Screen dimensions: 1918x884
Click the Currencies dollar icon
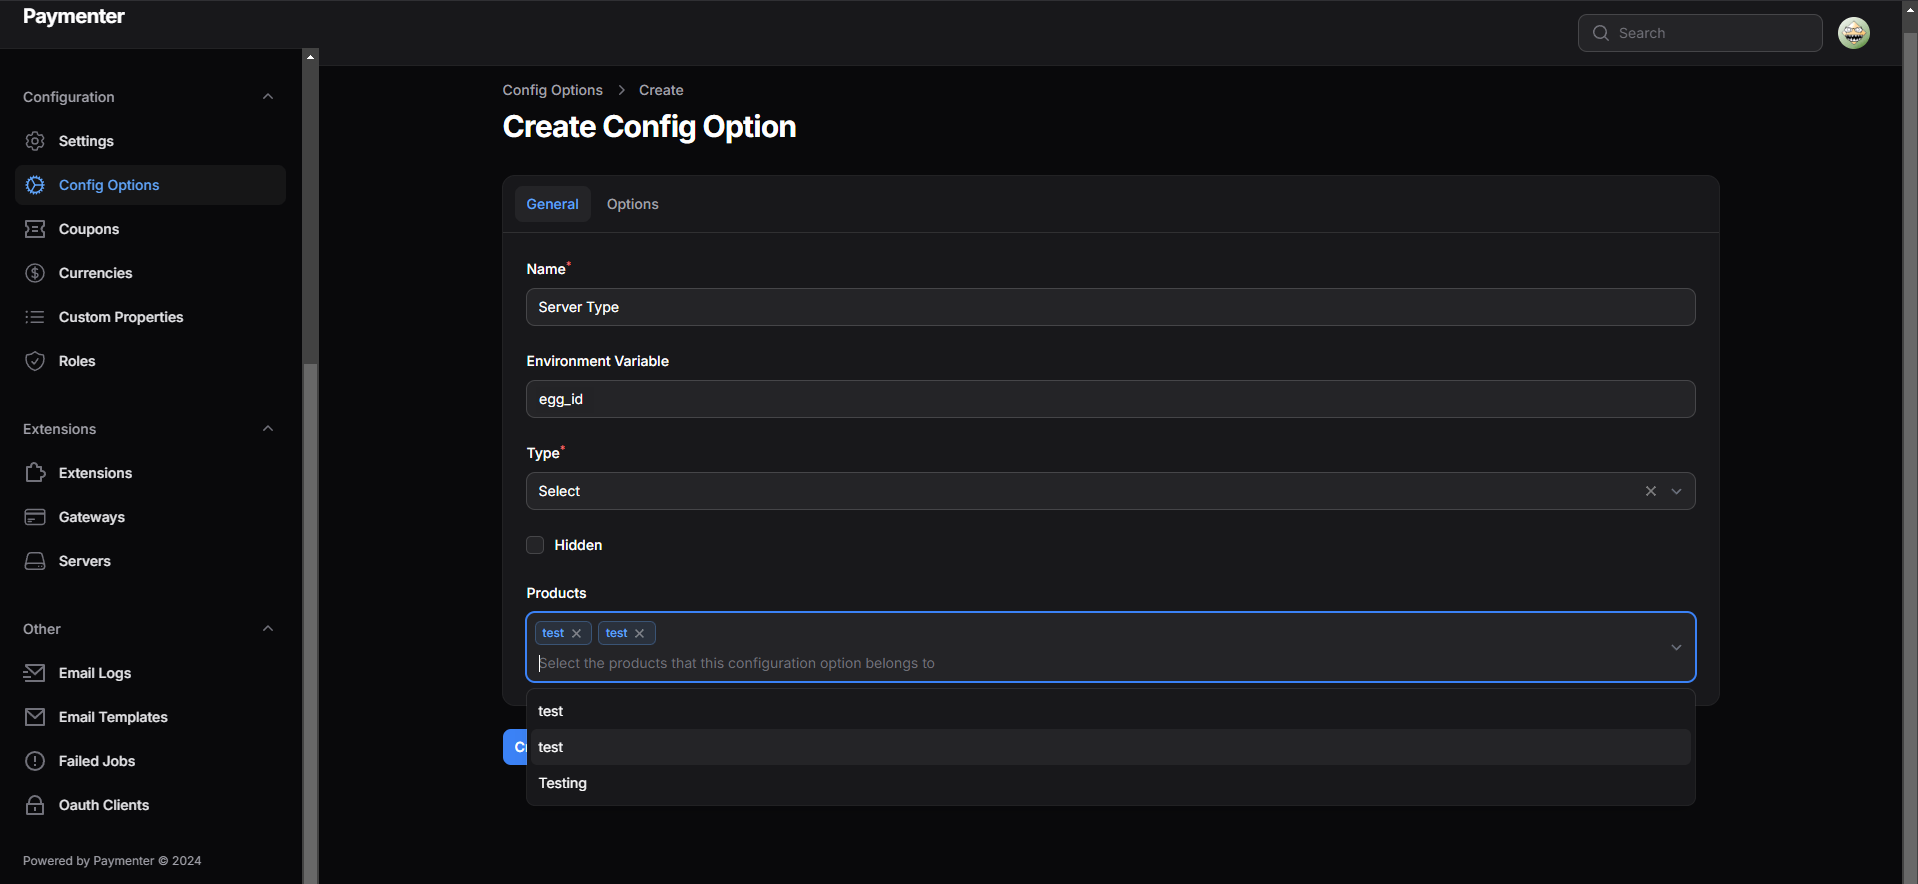(x=35, y=273)
